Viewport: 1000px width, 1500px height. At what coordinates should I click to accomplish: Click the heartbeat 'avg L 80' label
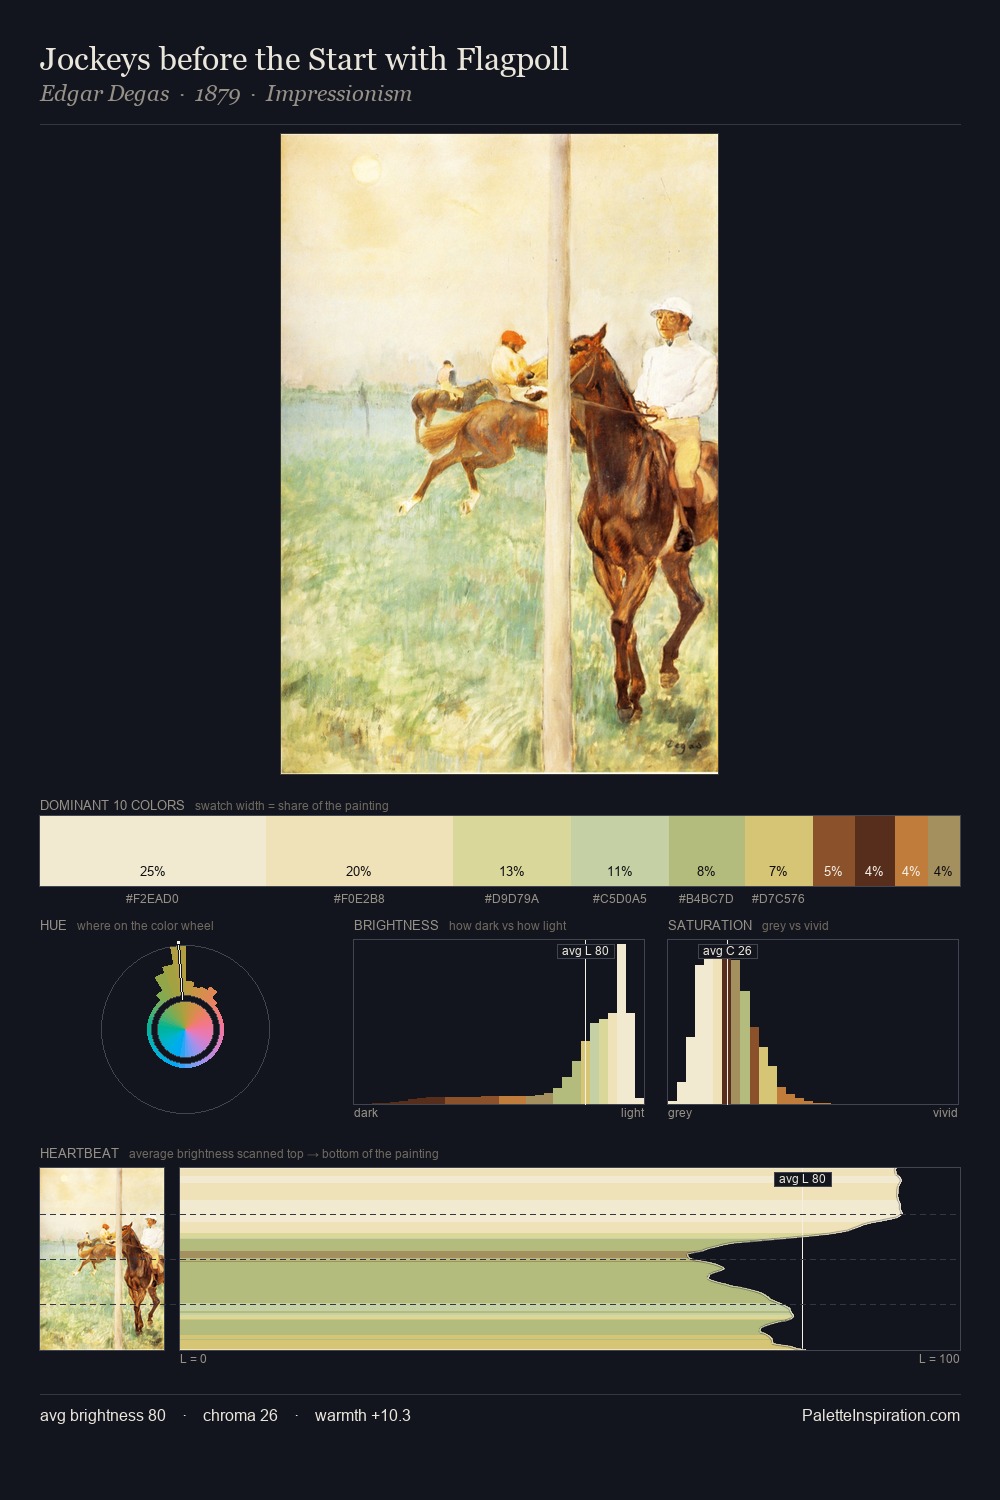click(803, 1179)
